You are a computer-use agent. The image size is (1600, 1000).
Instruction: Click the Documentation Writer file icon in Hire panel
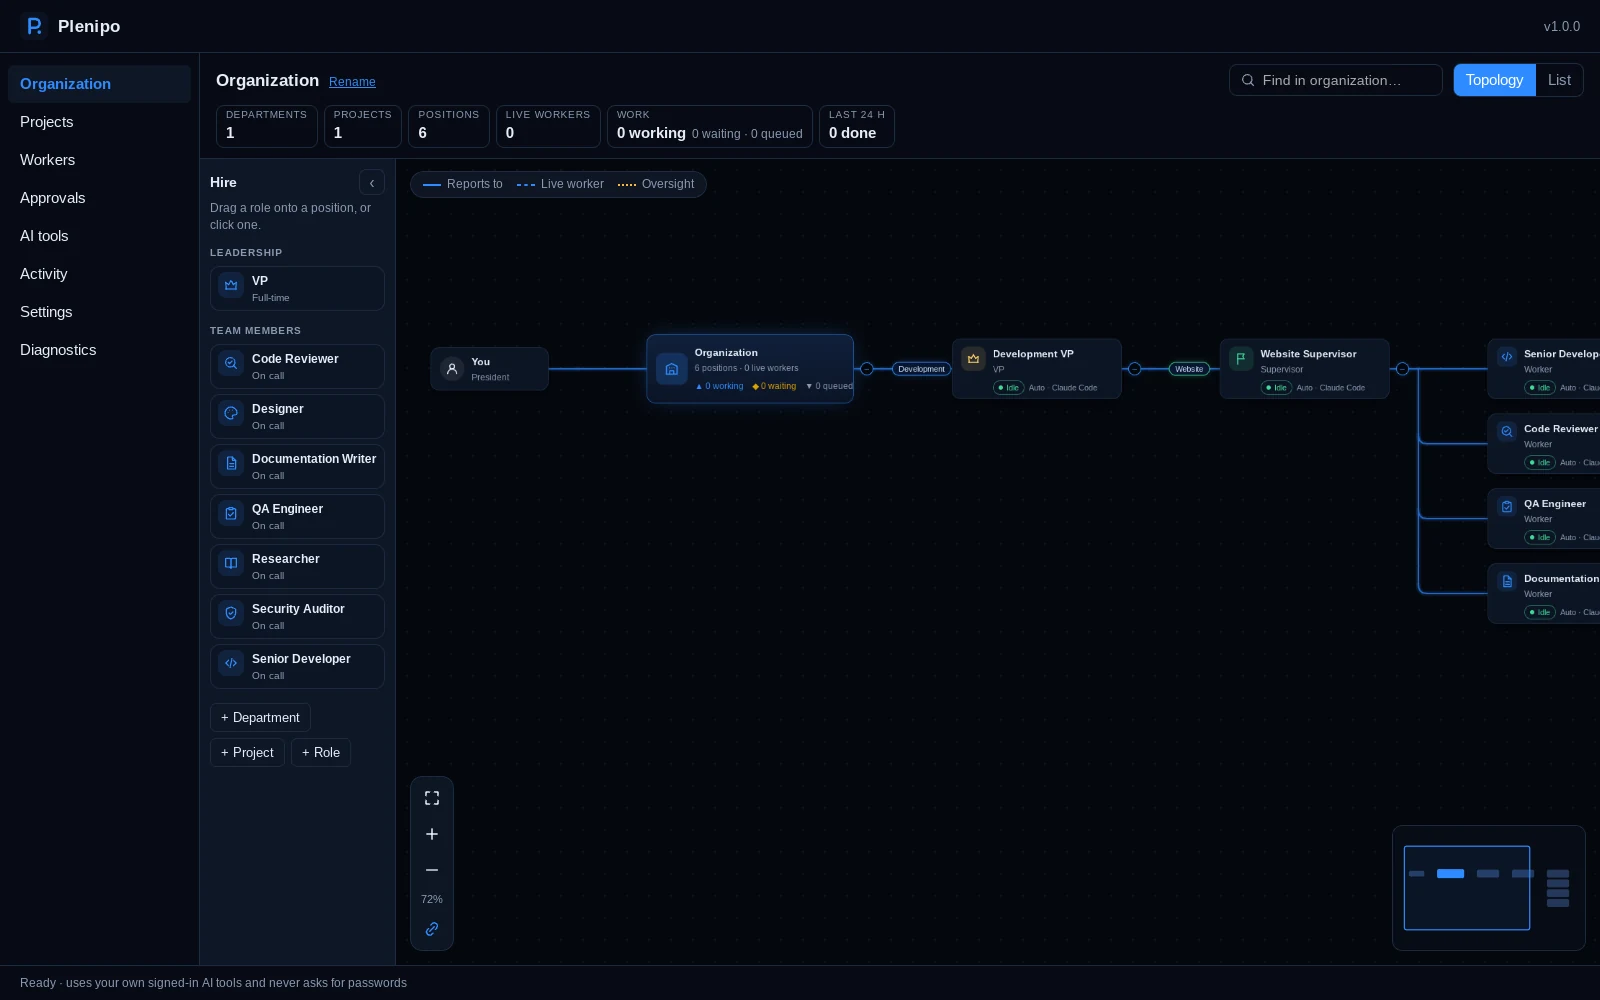pyautogui.click(x=231, y=463)
